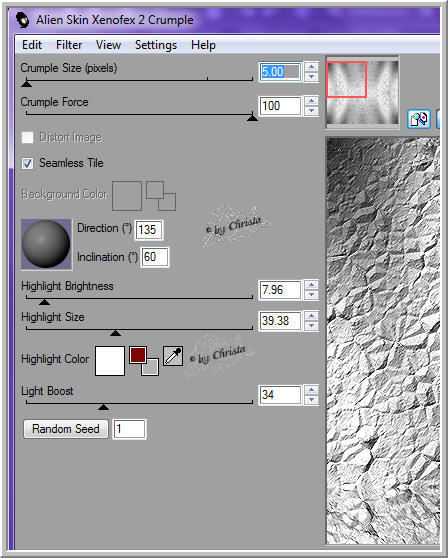
Task: Increase Crumple Force with up arrow
Action: pyautogui.click(x=311, y=101)
